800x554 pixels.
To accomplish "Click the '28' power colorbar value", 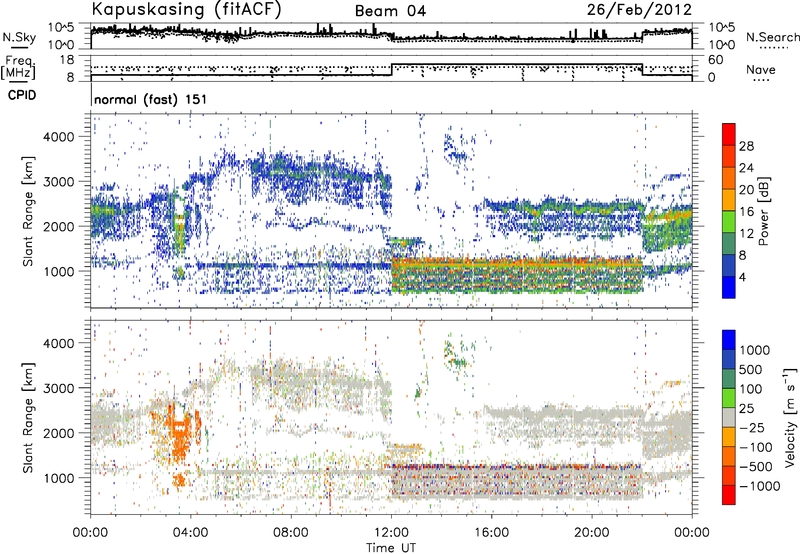I will (746, 146).
